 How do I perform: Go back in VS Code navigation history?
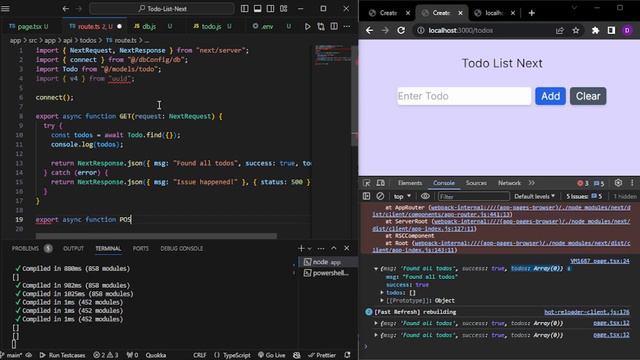point(65,9)
